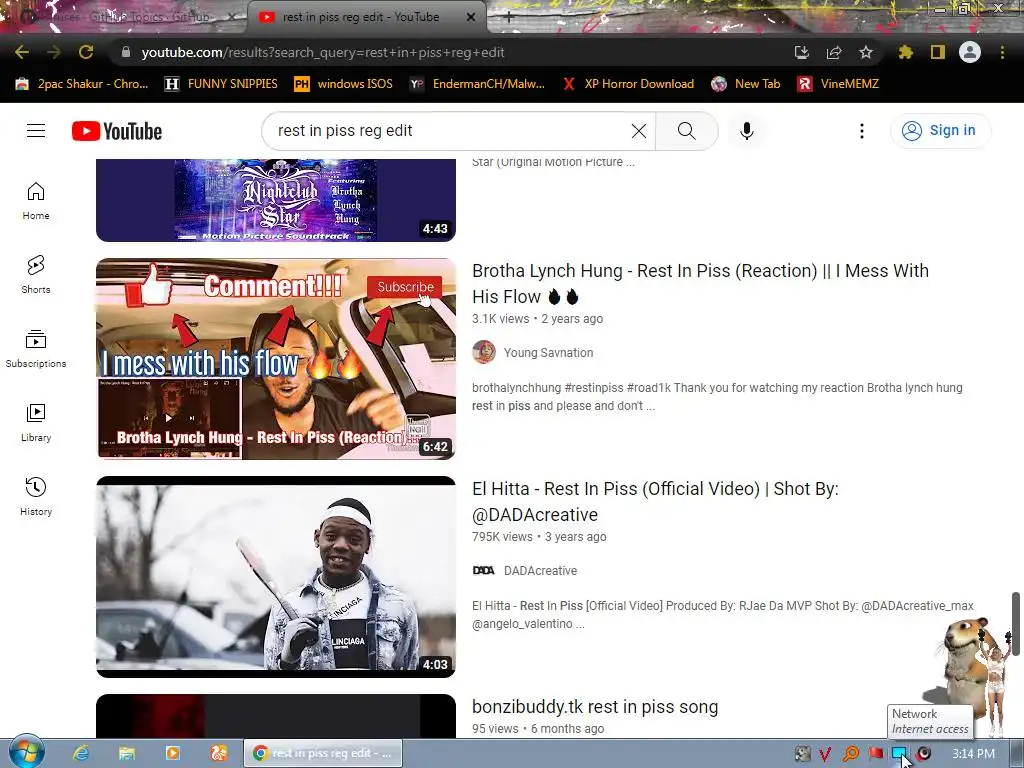
Task: Close the YouTube browser tab
Action: coord(471,17)
